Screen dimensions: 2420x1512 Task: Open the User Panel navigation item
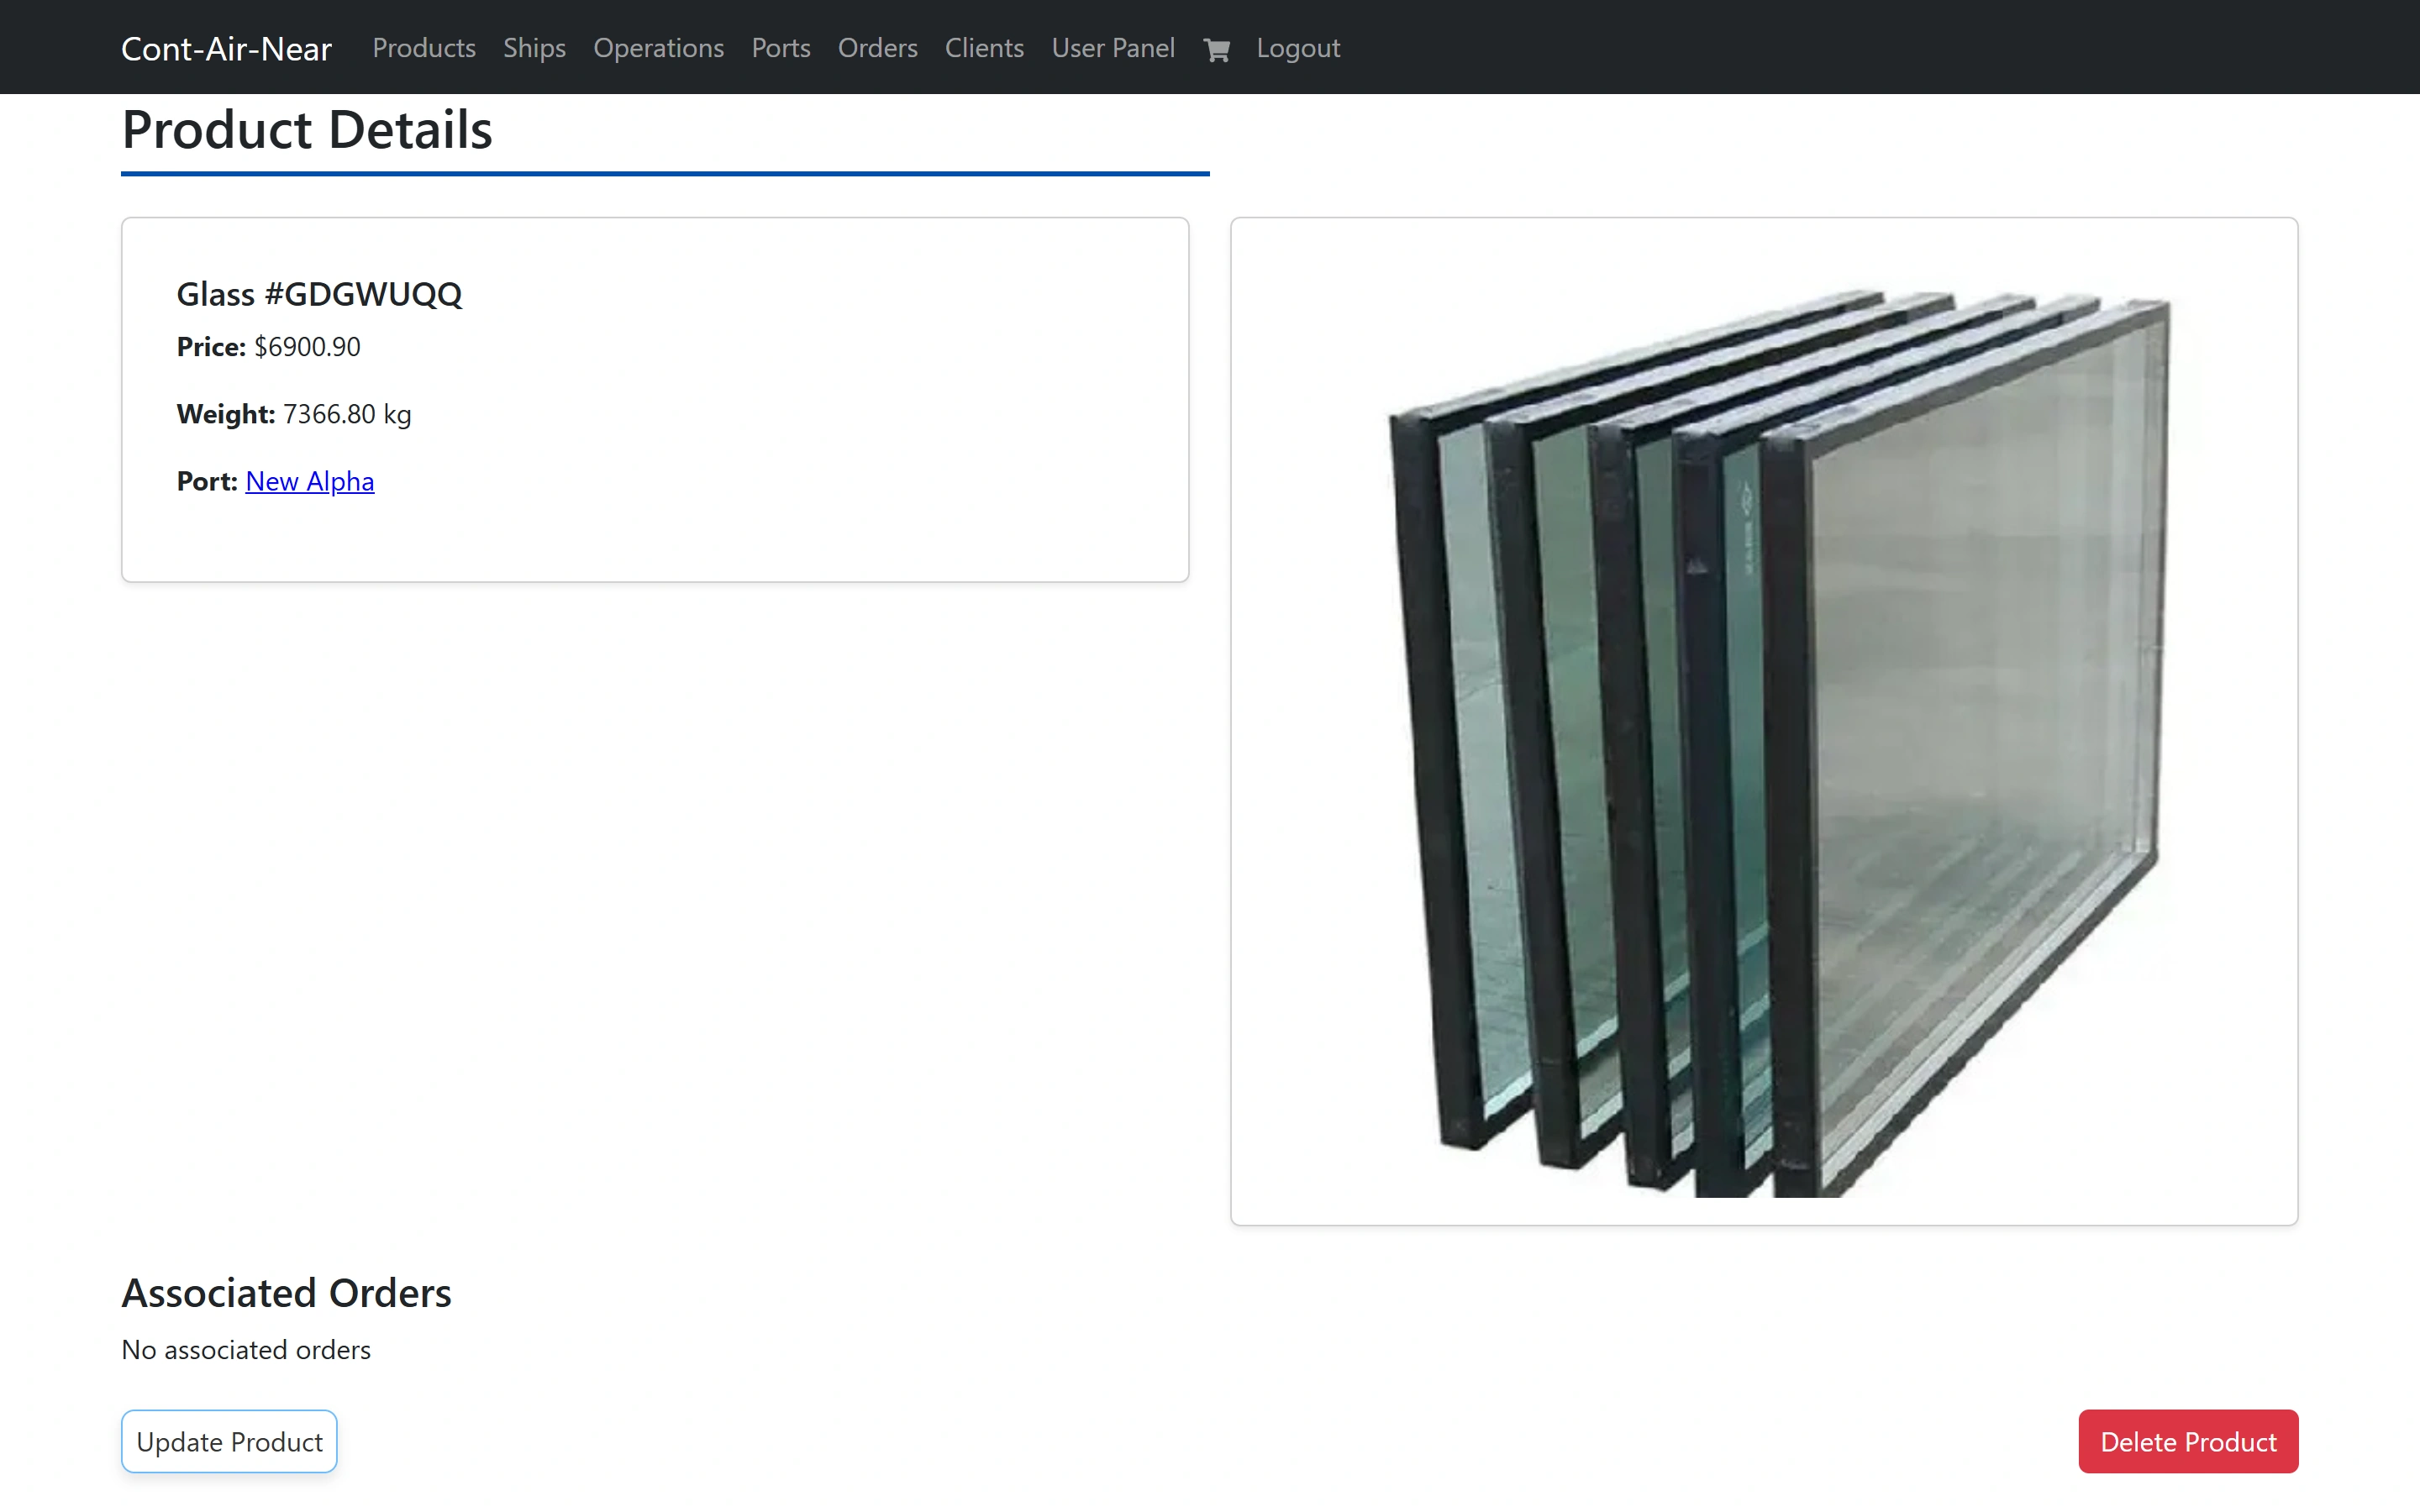pos(1113,48)
